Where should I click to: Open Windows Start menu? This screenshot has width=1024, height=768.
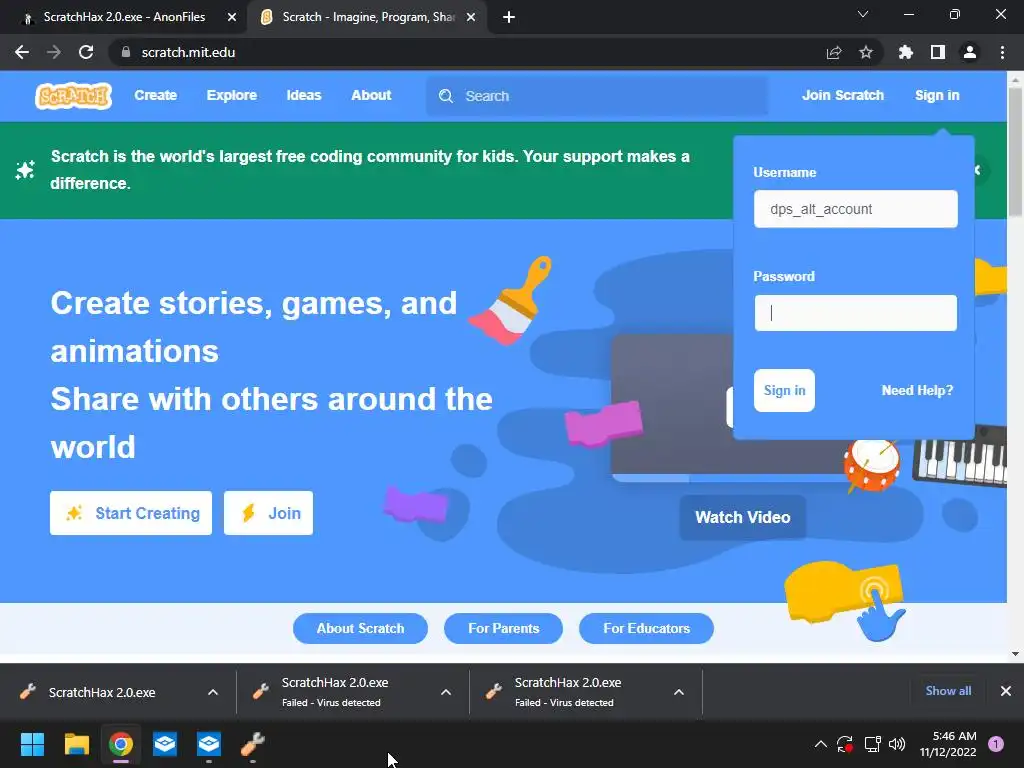click(x=32, y=744)
